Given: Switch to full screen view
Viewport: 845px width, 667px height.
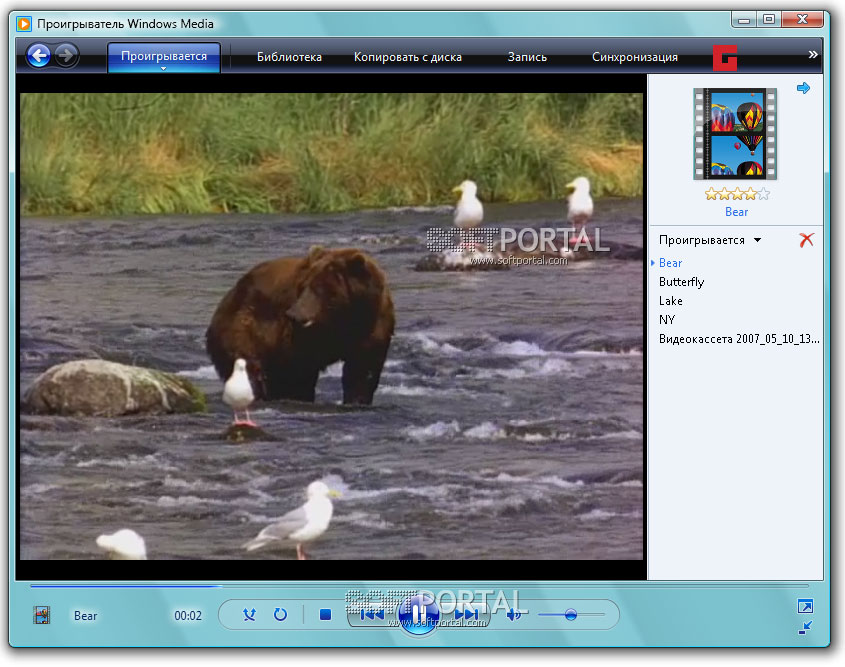Looking at the screenshot, I should pos(805,606).
